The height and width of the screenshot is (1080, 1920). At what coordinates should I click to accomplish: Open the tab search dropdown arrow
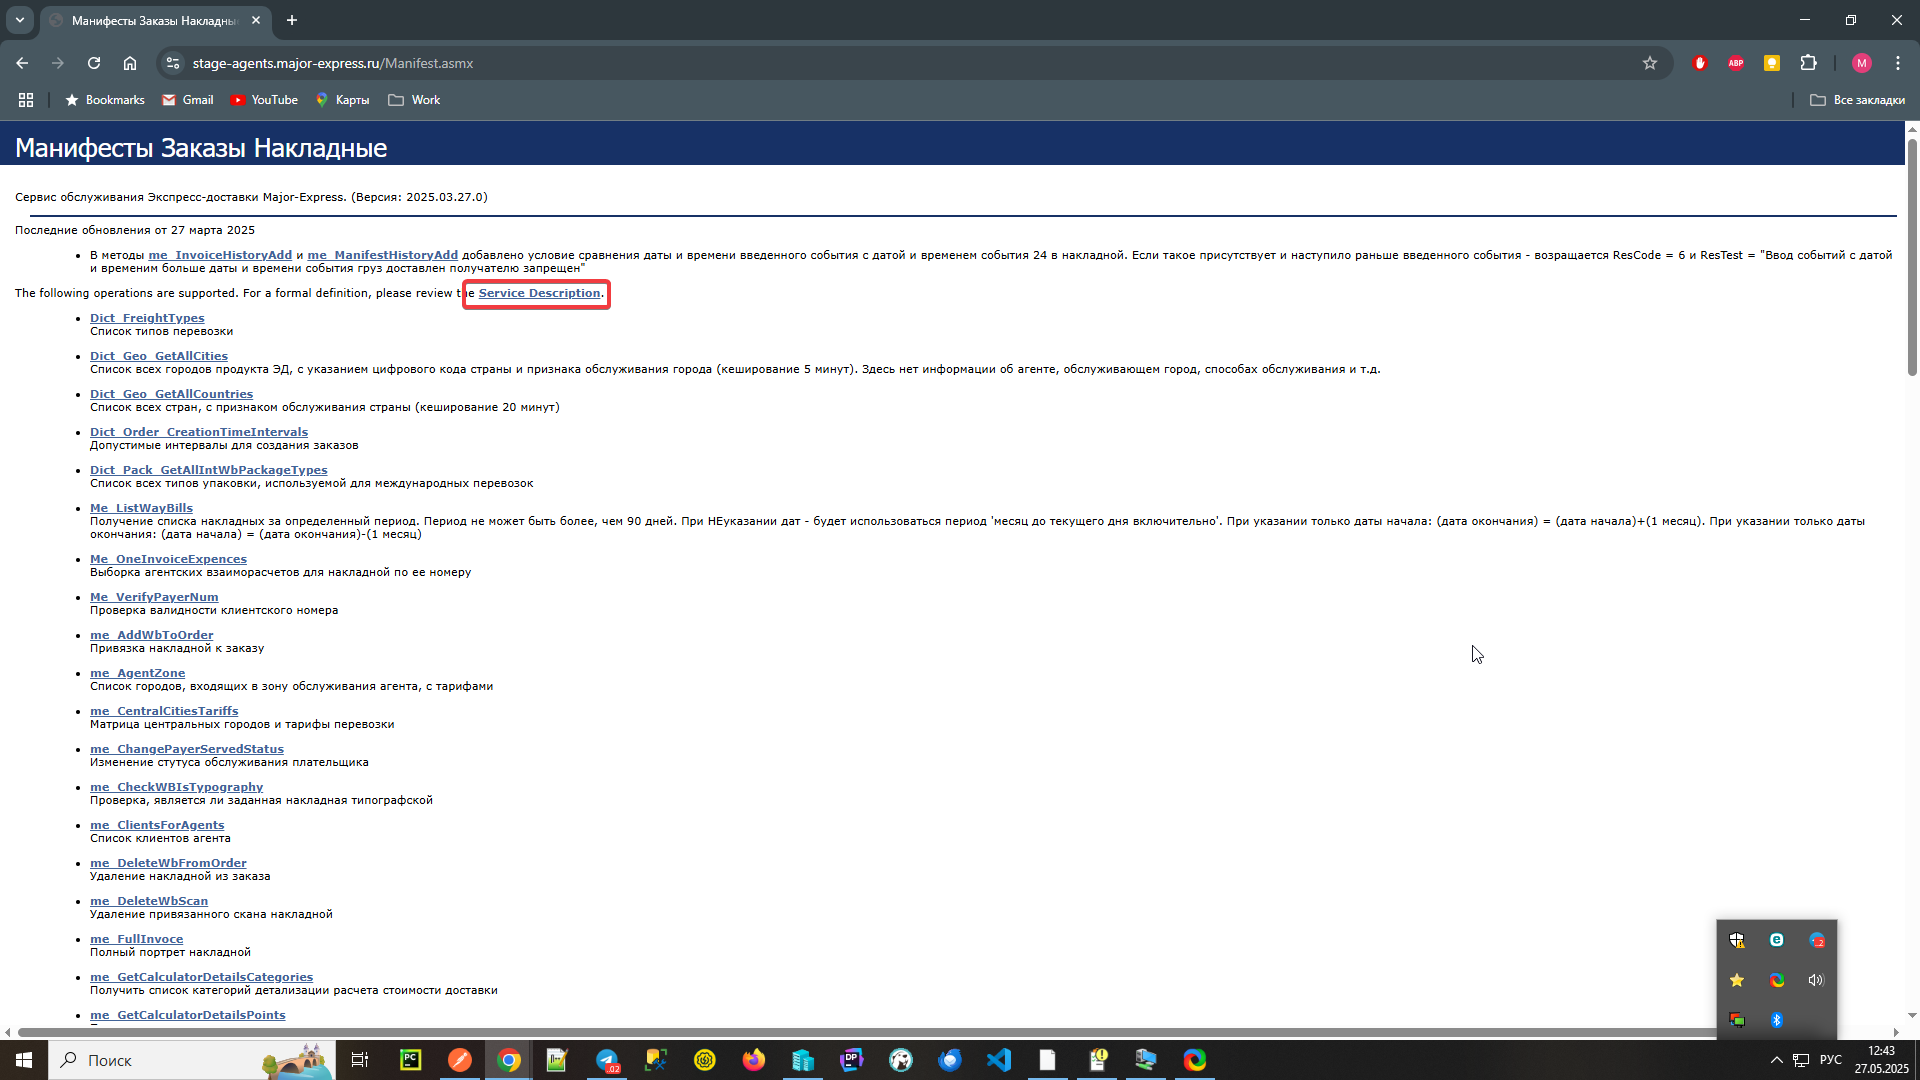[19, 20]
